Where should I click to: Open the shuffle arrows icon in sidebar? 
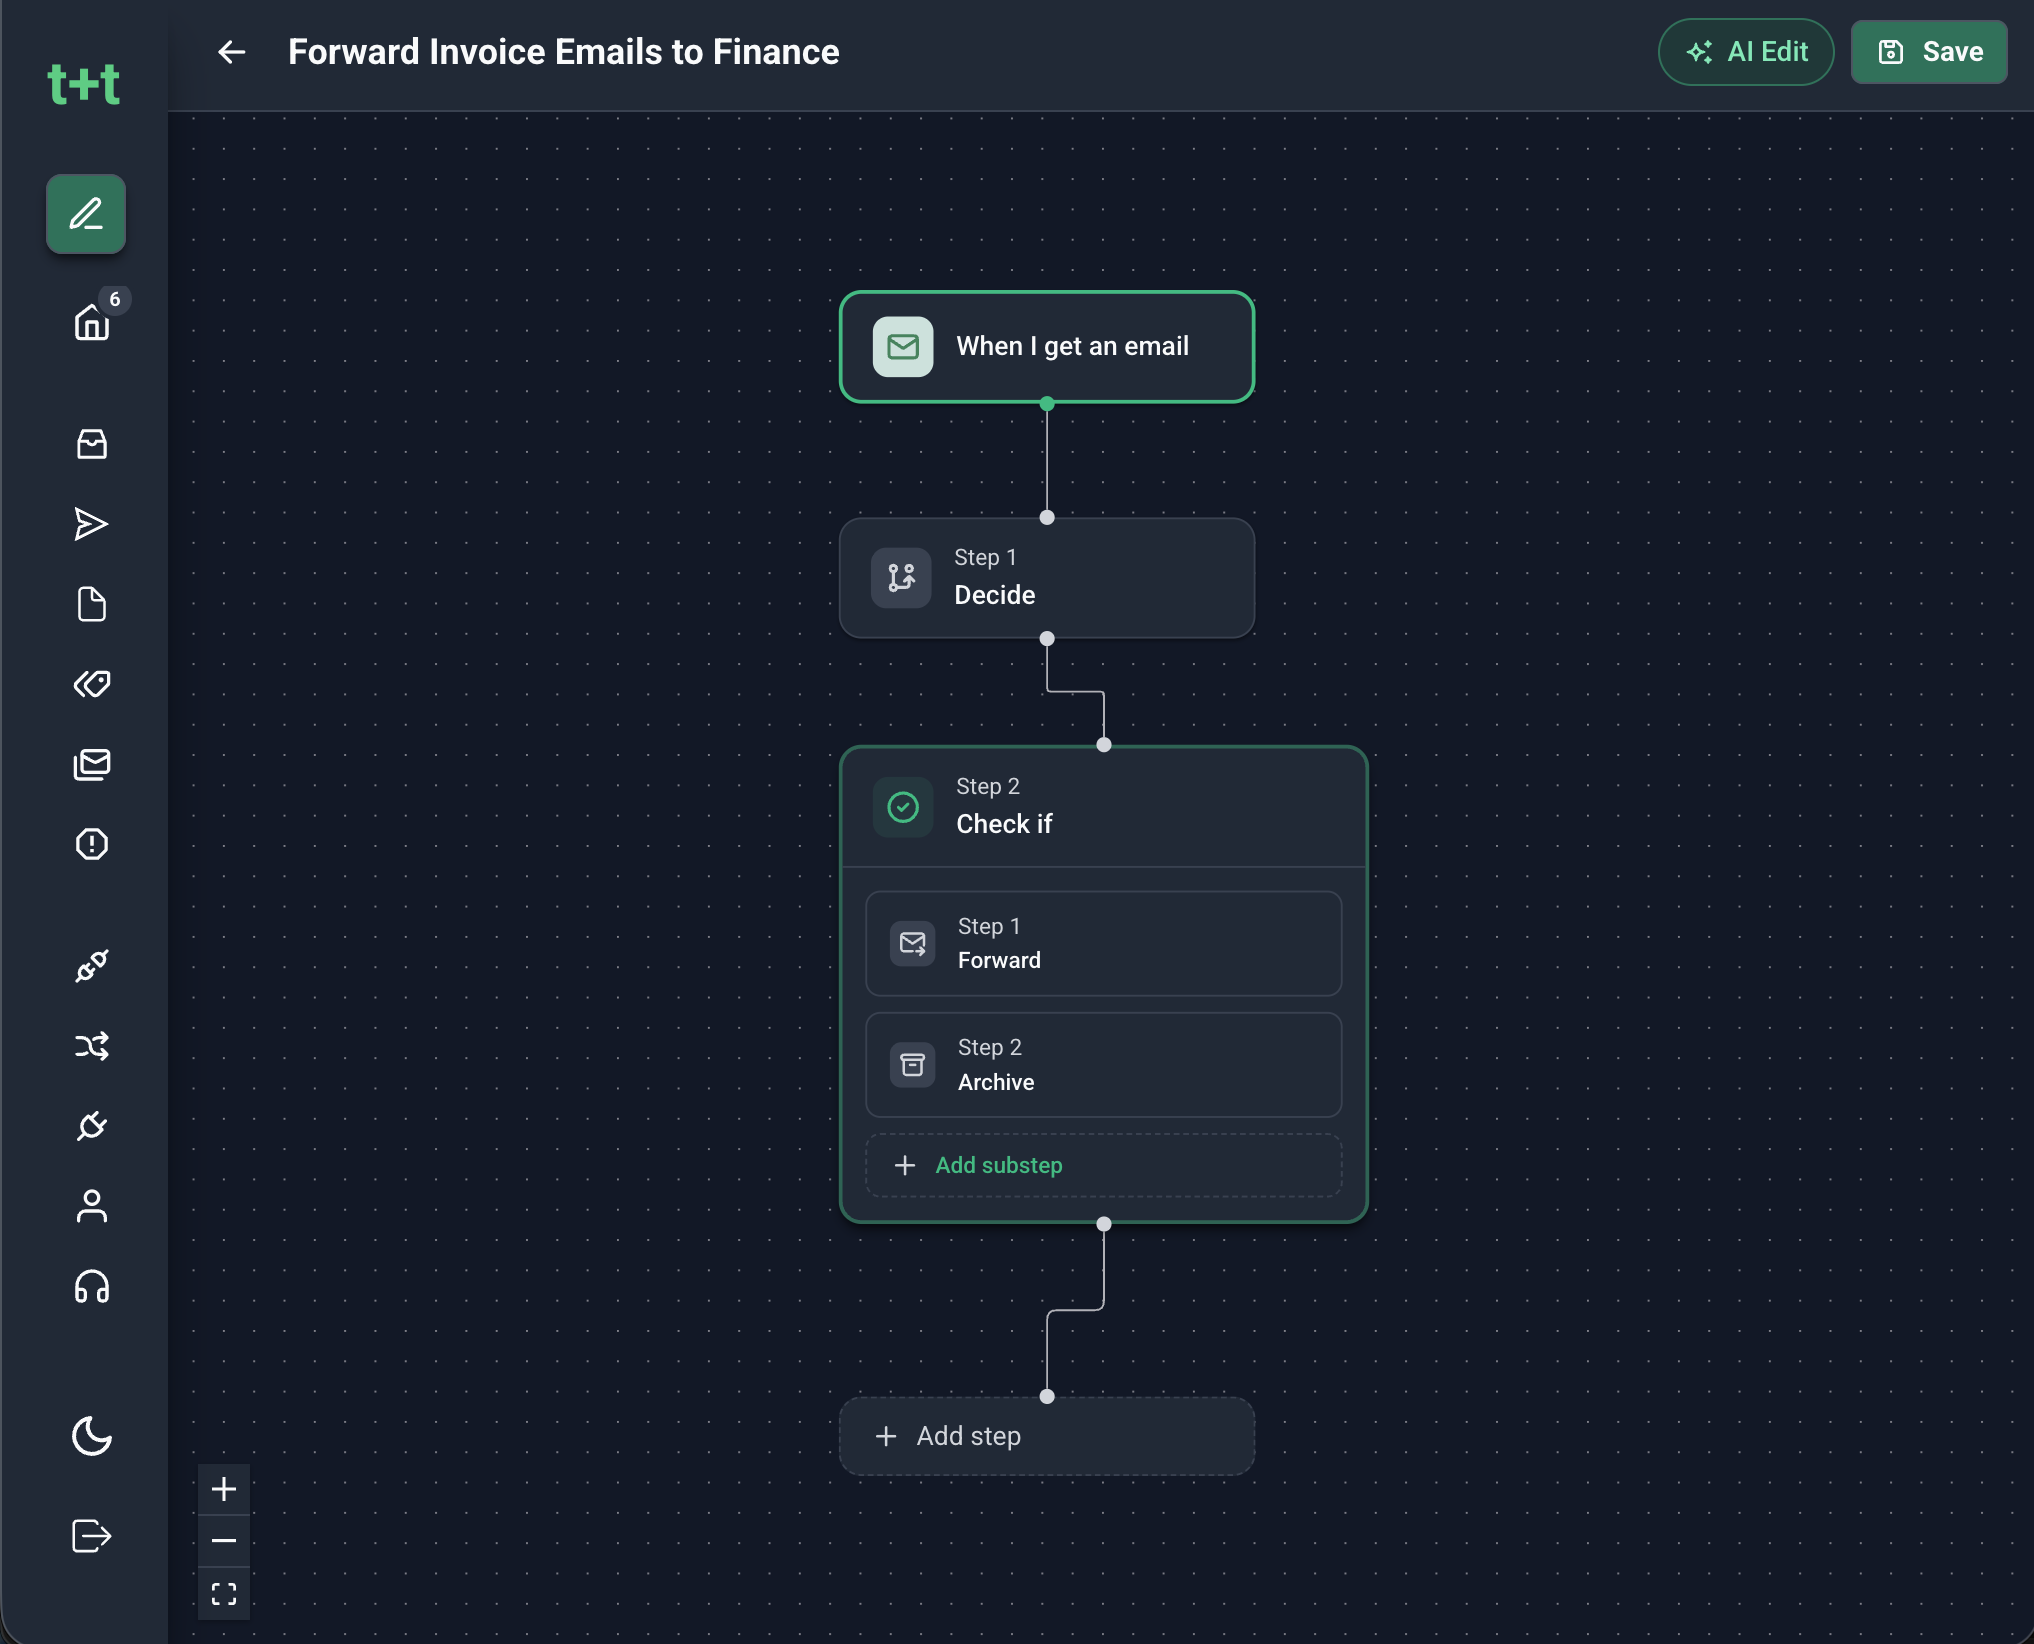(92, 1046)
